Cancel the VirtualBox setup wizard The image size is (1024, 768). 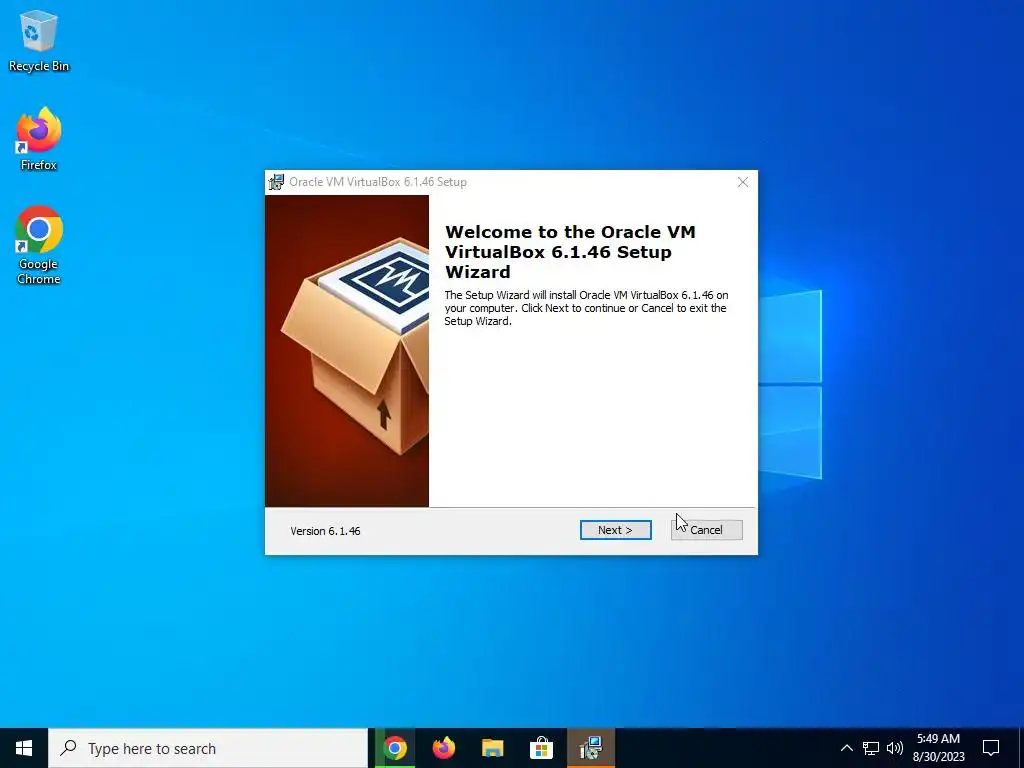pyautogui.click(x=707, y=530)
